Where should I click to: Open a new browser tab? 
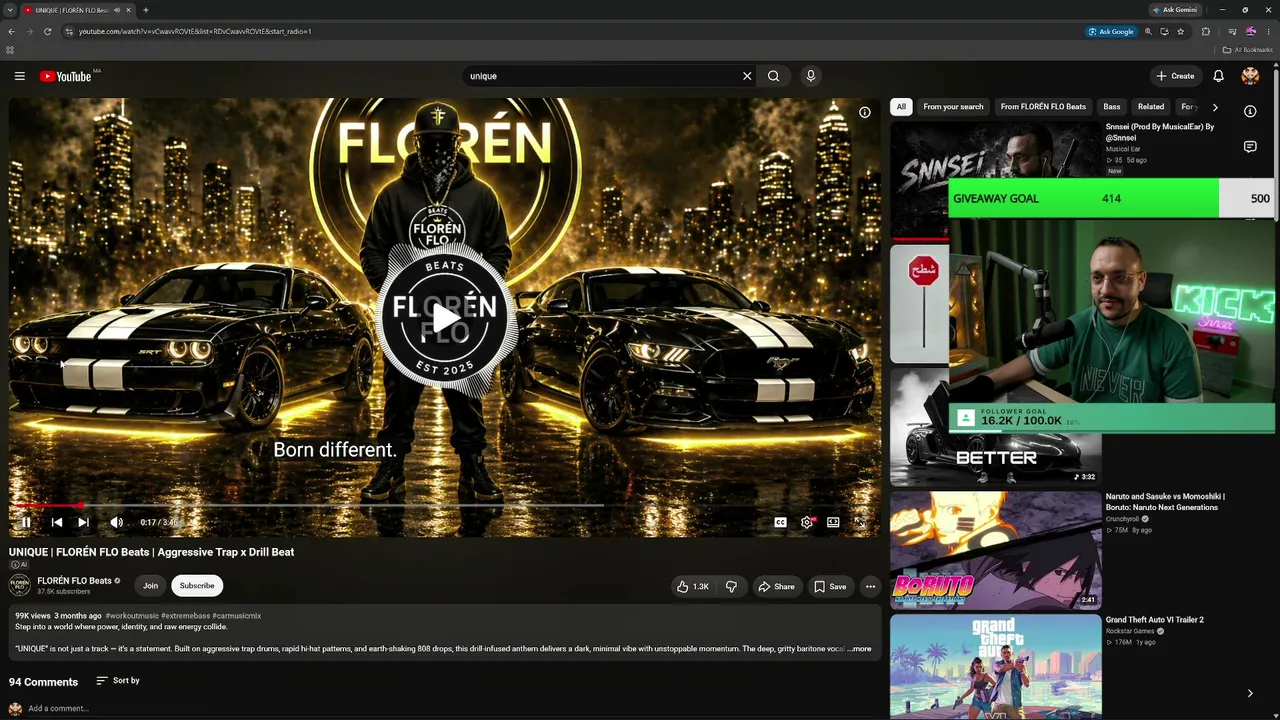point(146,10)
